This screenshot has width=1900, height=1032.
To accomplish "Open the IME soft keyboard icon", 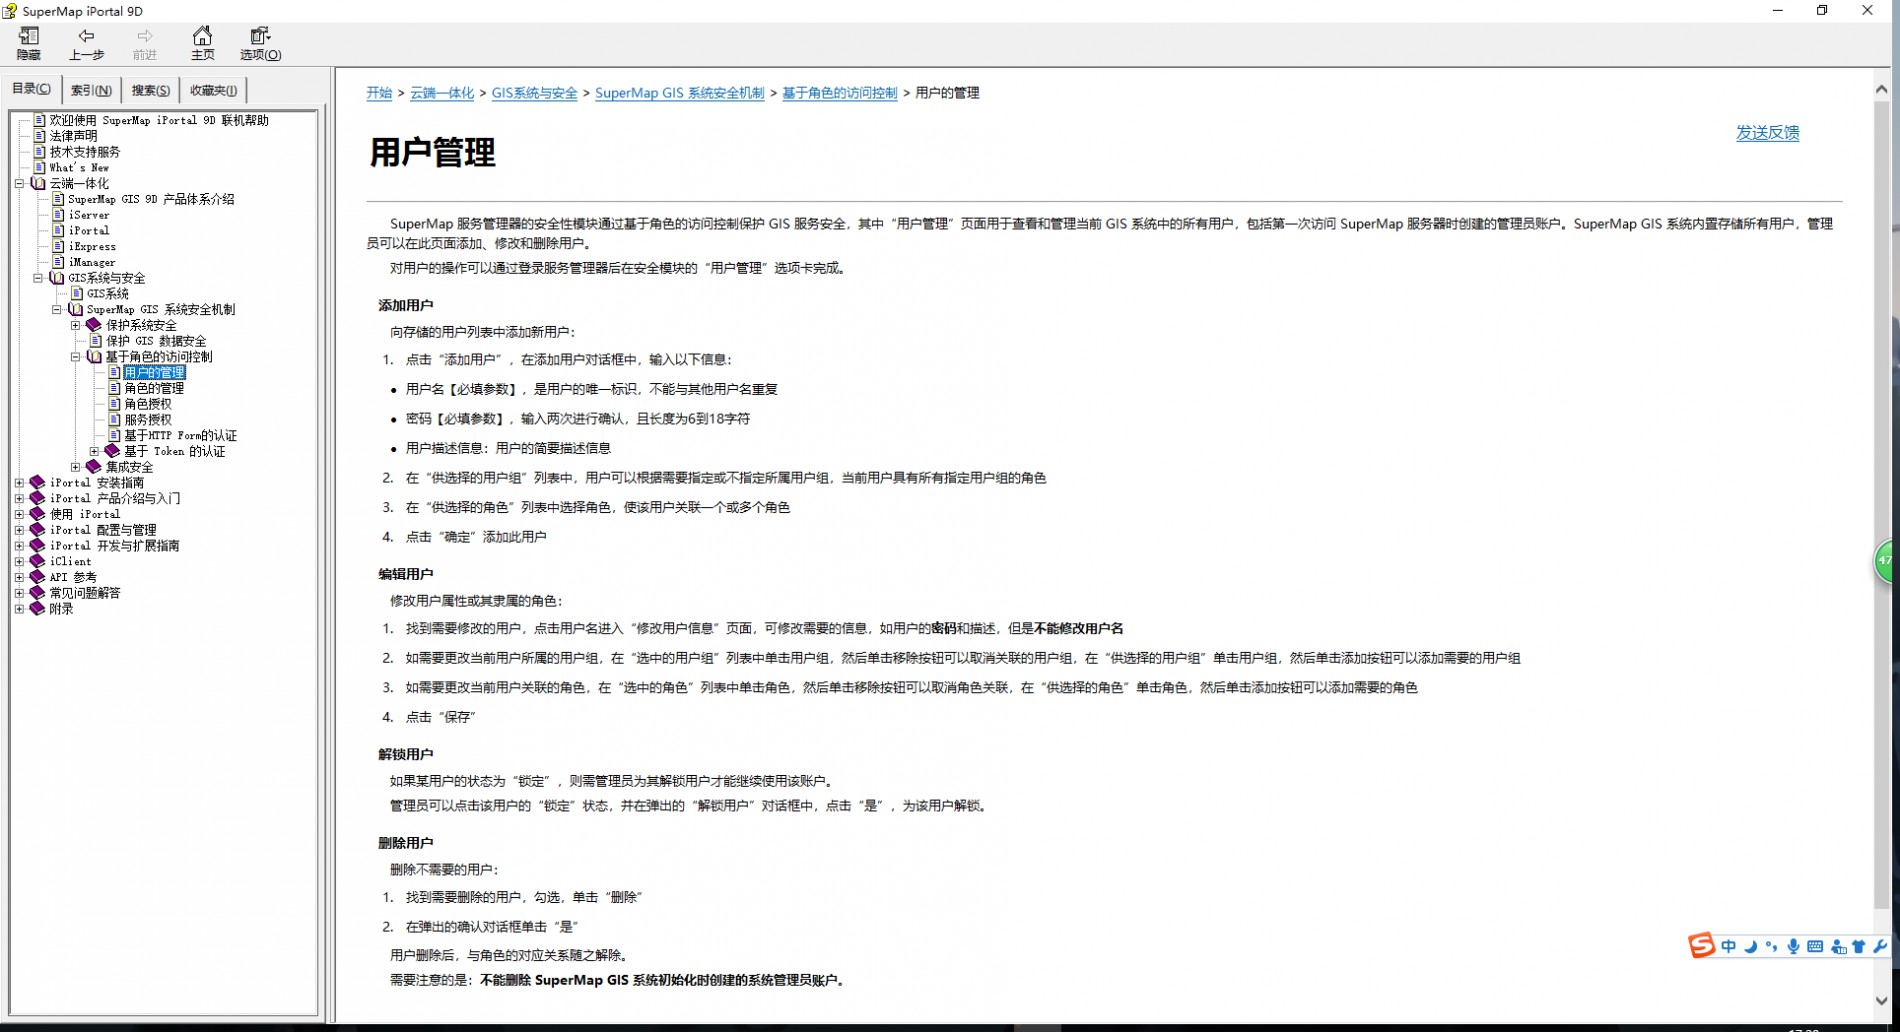I will [x=1815, y=946].
